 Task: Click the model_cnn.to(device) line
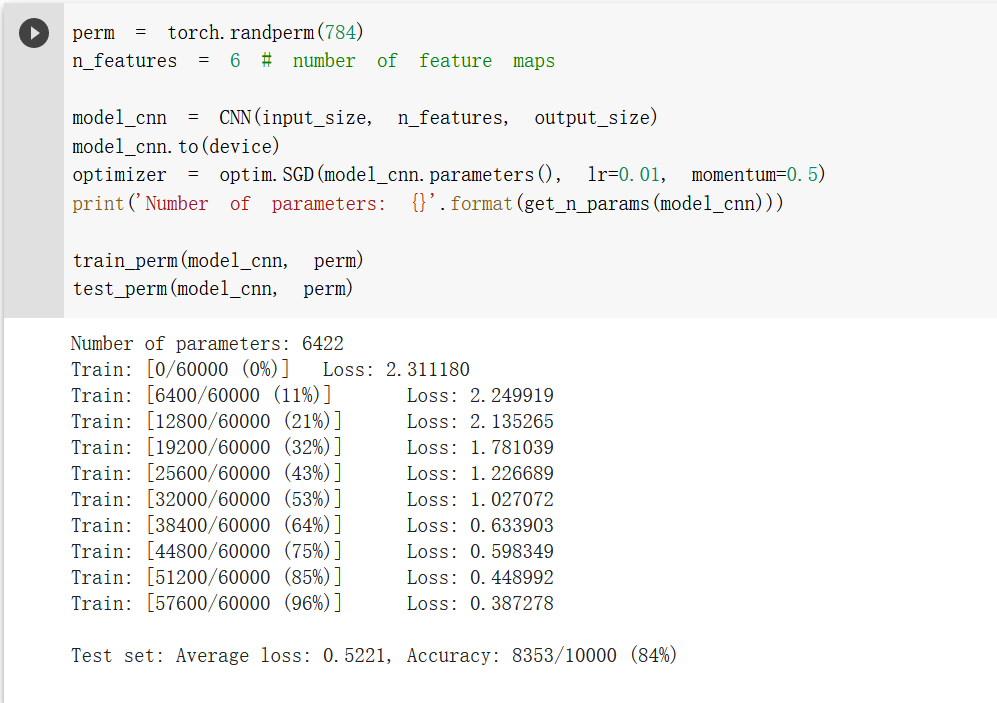tap(175, 147)
